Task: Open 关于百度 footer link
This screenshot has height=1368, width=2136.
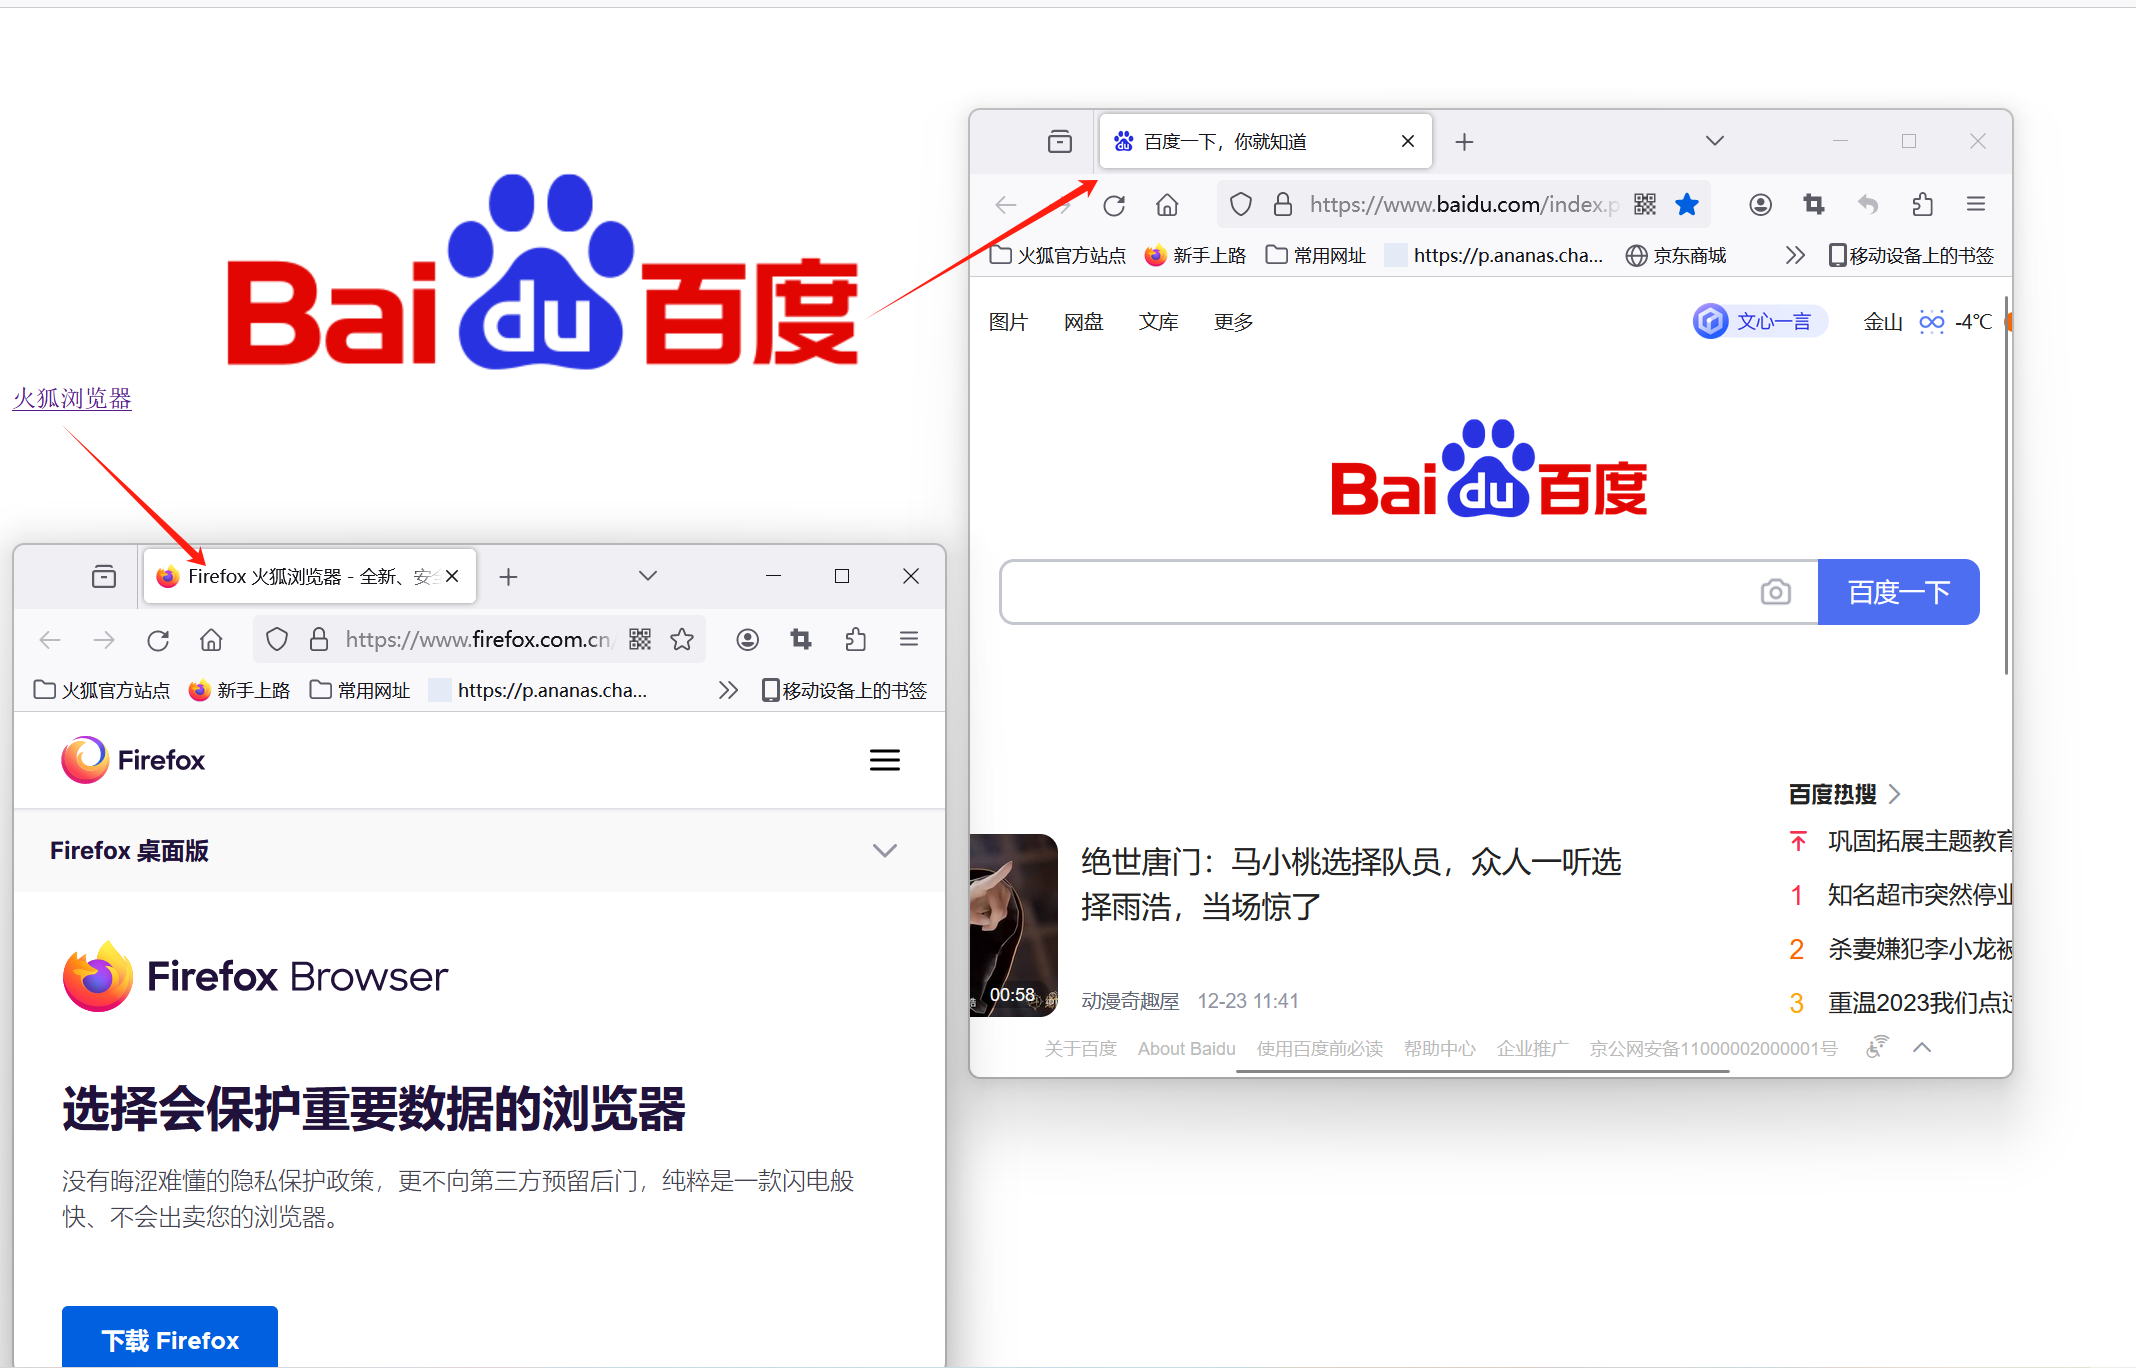Action: (1080, 1049)
